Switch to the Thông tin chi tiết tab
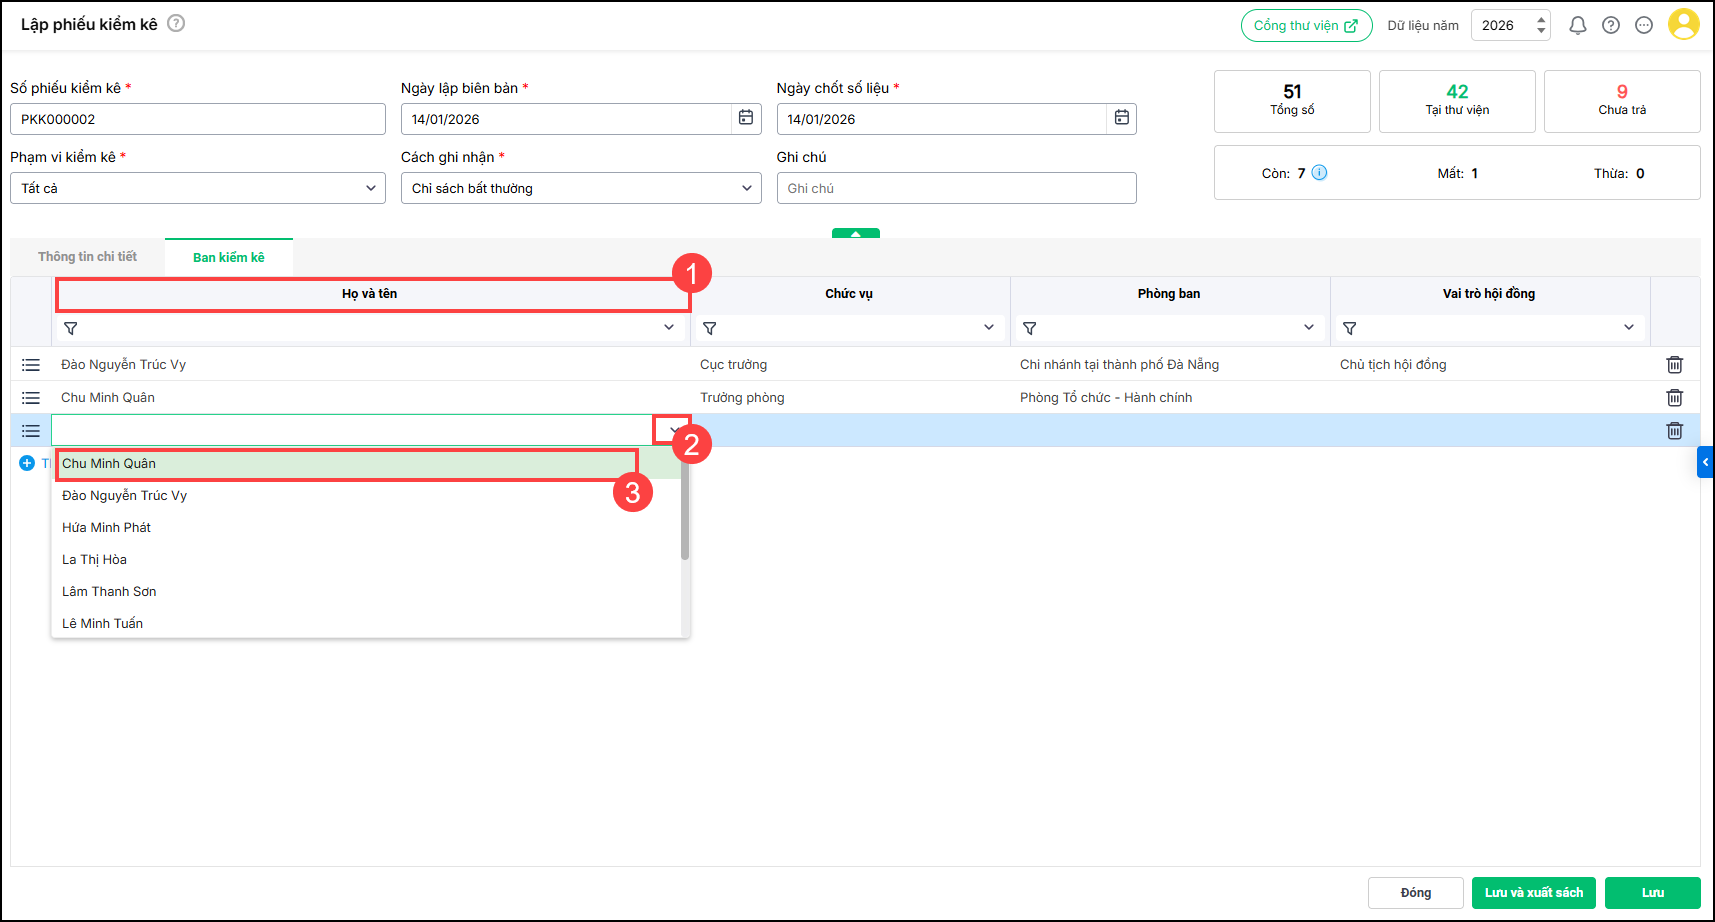The height and width of the screenshot is (922, 1715). pos(88,257)
